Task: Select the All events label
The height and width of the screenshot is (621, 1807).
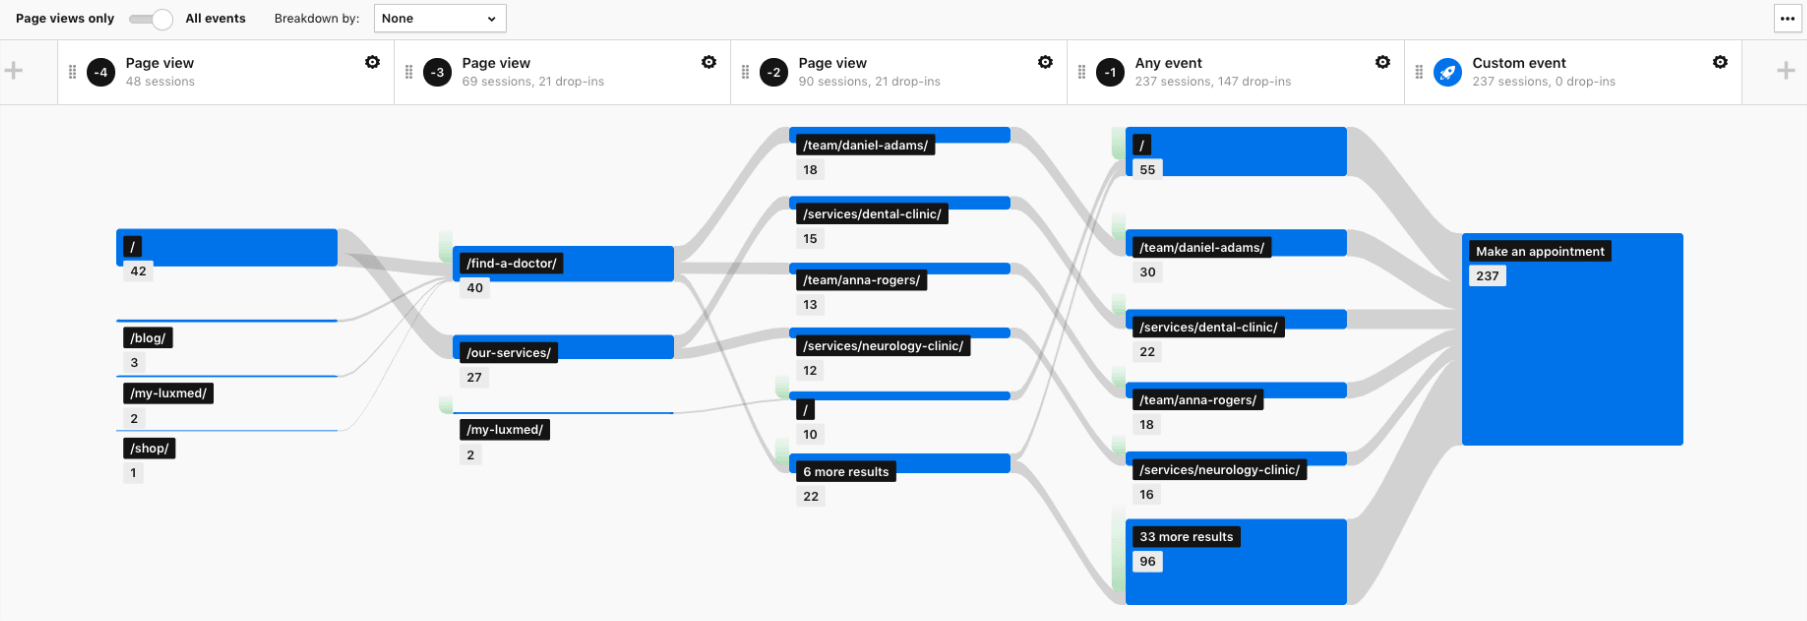Action: pyautogui.click(x=215, y=19)
